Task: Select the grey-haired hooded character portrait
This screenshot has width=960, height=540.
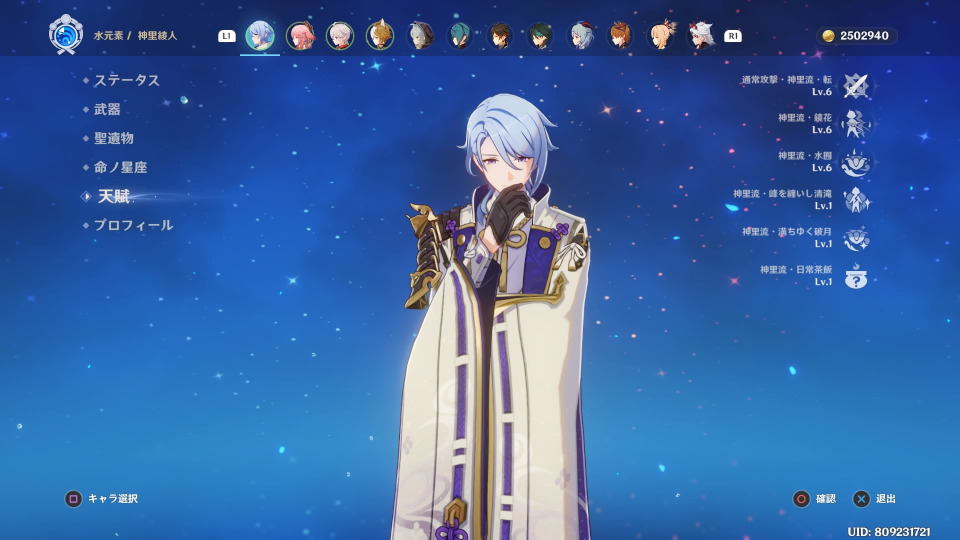Action: pos(421,36)
